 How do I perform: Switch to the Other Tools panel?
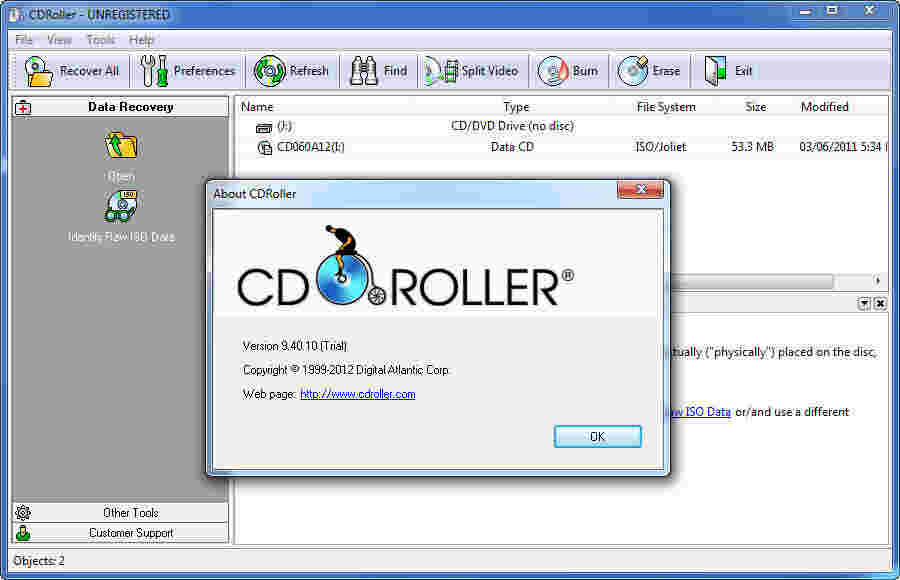(x=120, y=512)
